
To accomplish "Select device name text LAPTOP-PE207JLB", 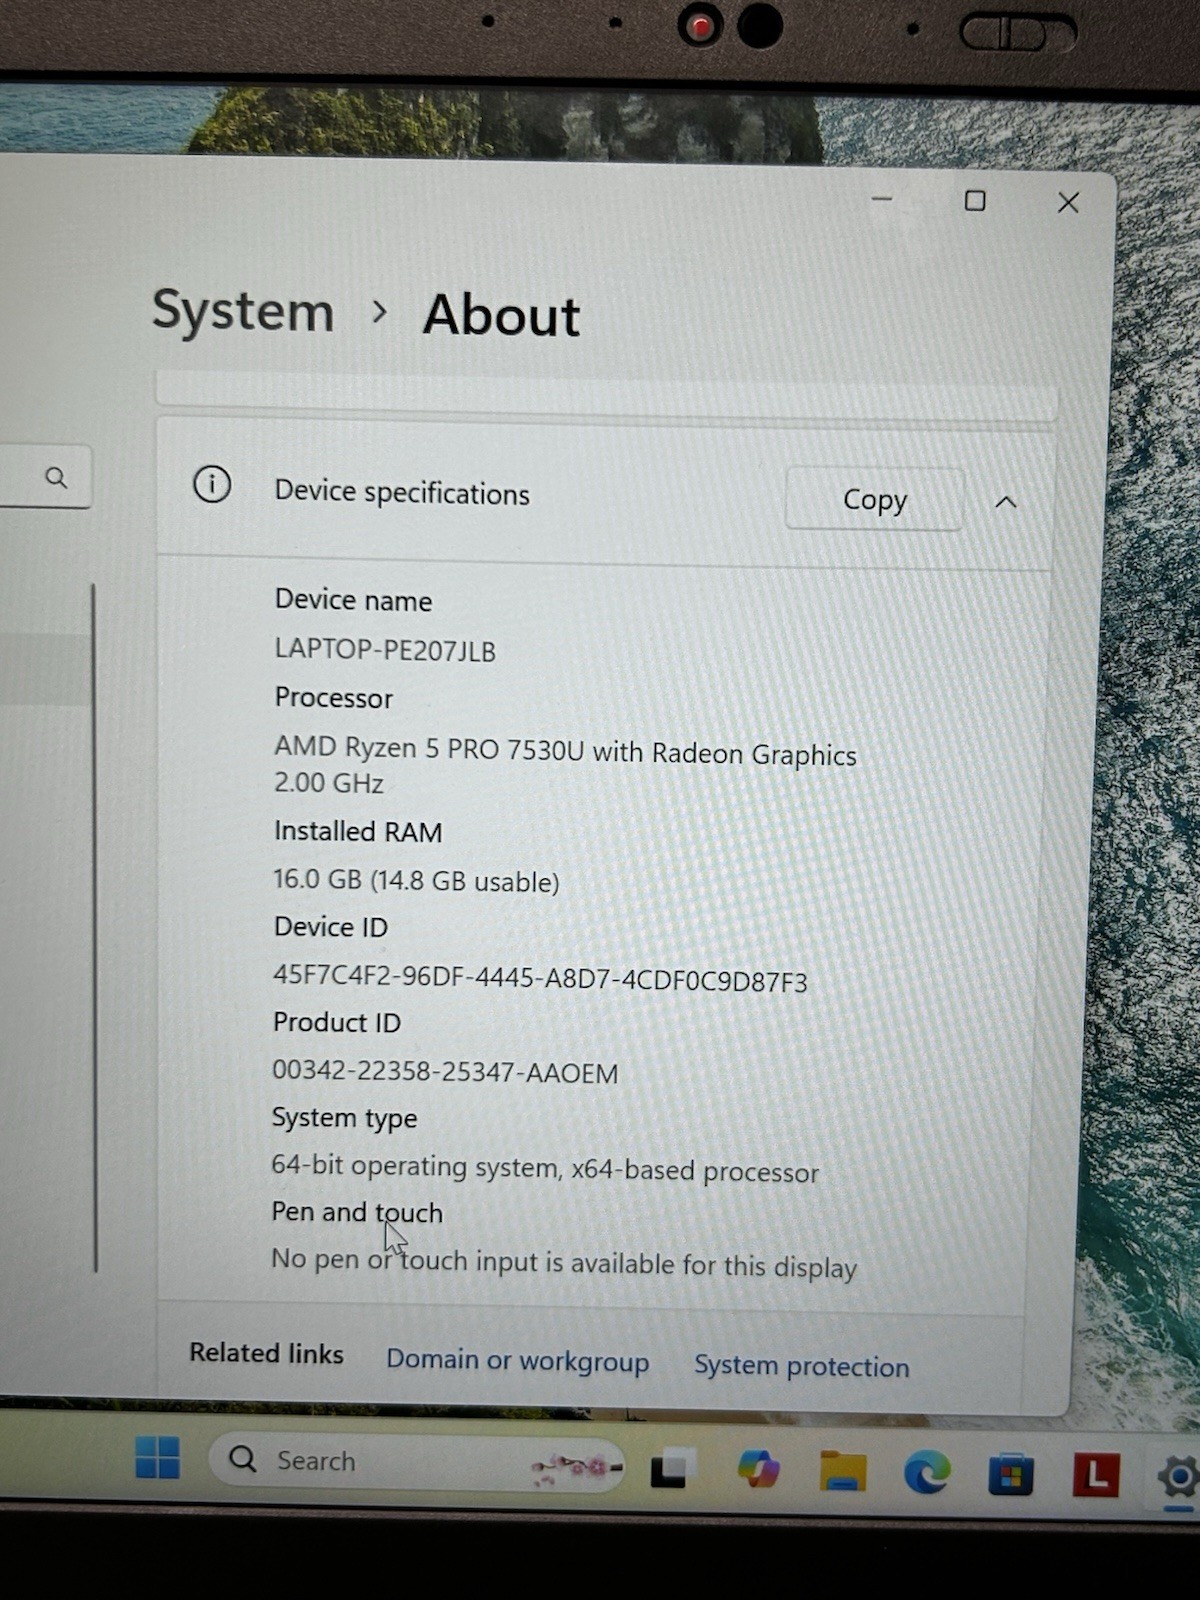I will pyautogui.click(x=385, y=650).
